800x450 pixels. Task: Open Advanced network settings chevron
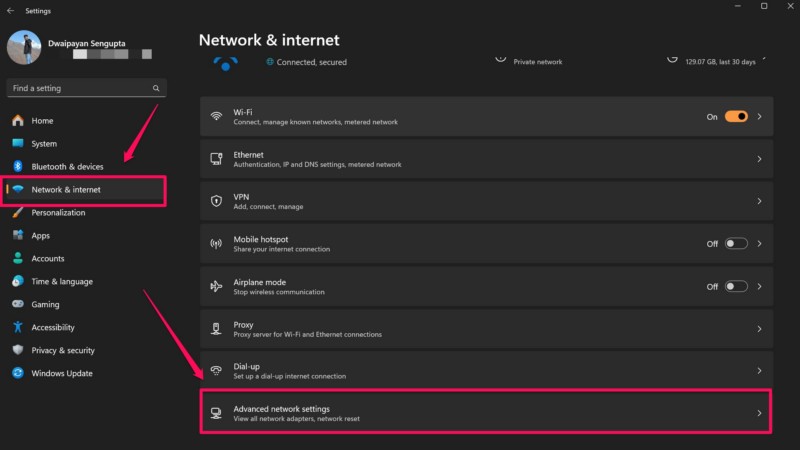[x=759, y=413]
